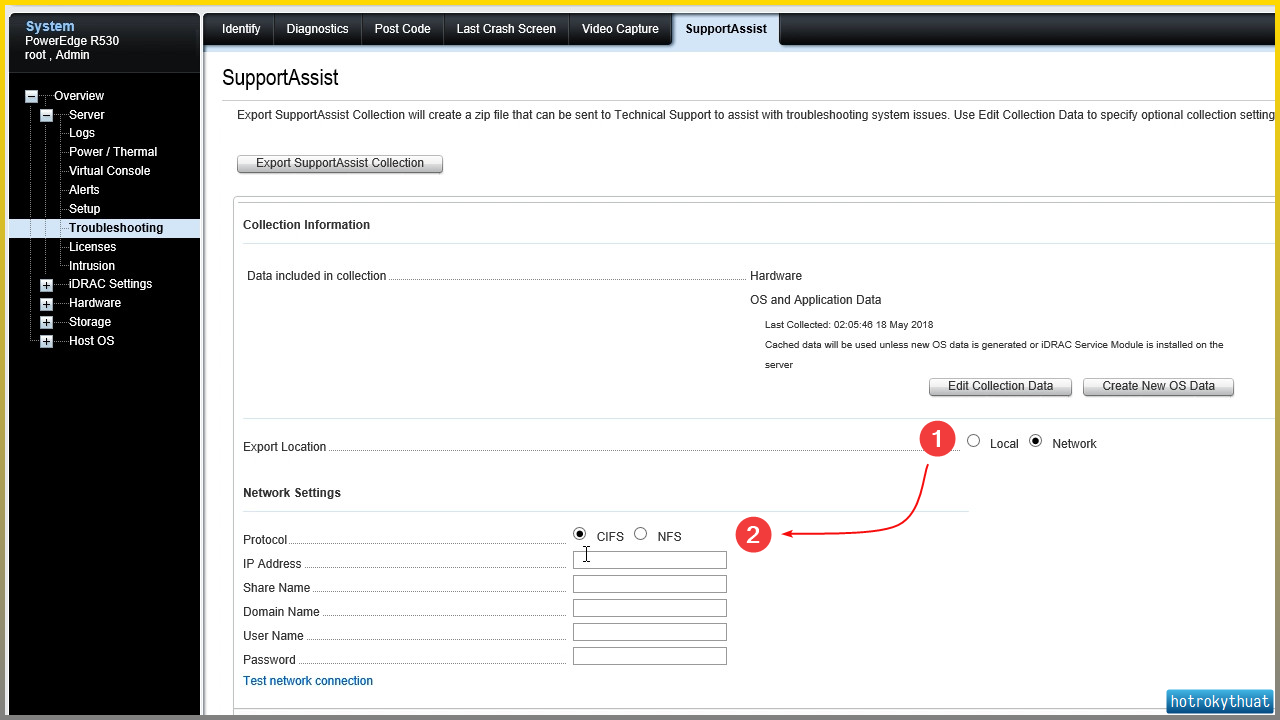Click the Edit Collection Data button
Image resolution: width=1280 pixels, height=720 pixels.
point(1000,386)
